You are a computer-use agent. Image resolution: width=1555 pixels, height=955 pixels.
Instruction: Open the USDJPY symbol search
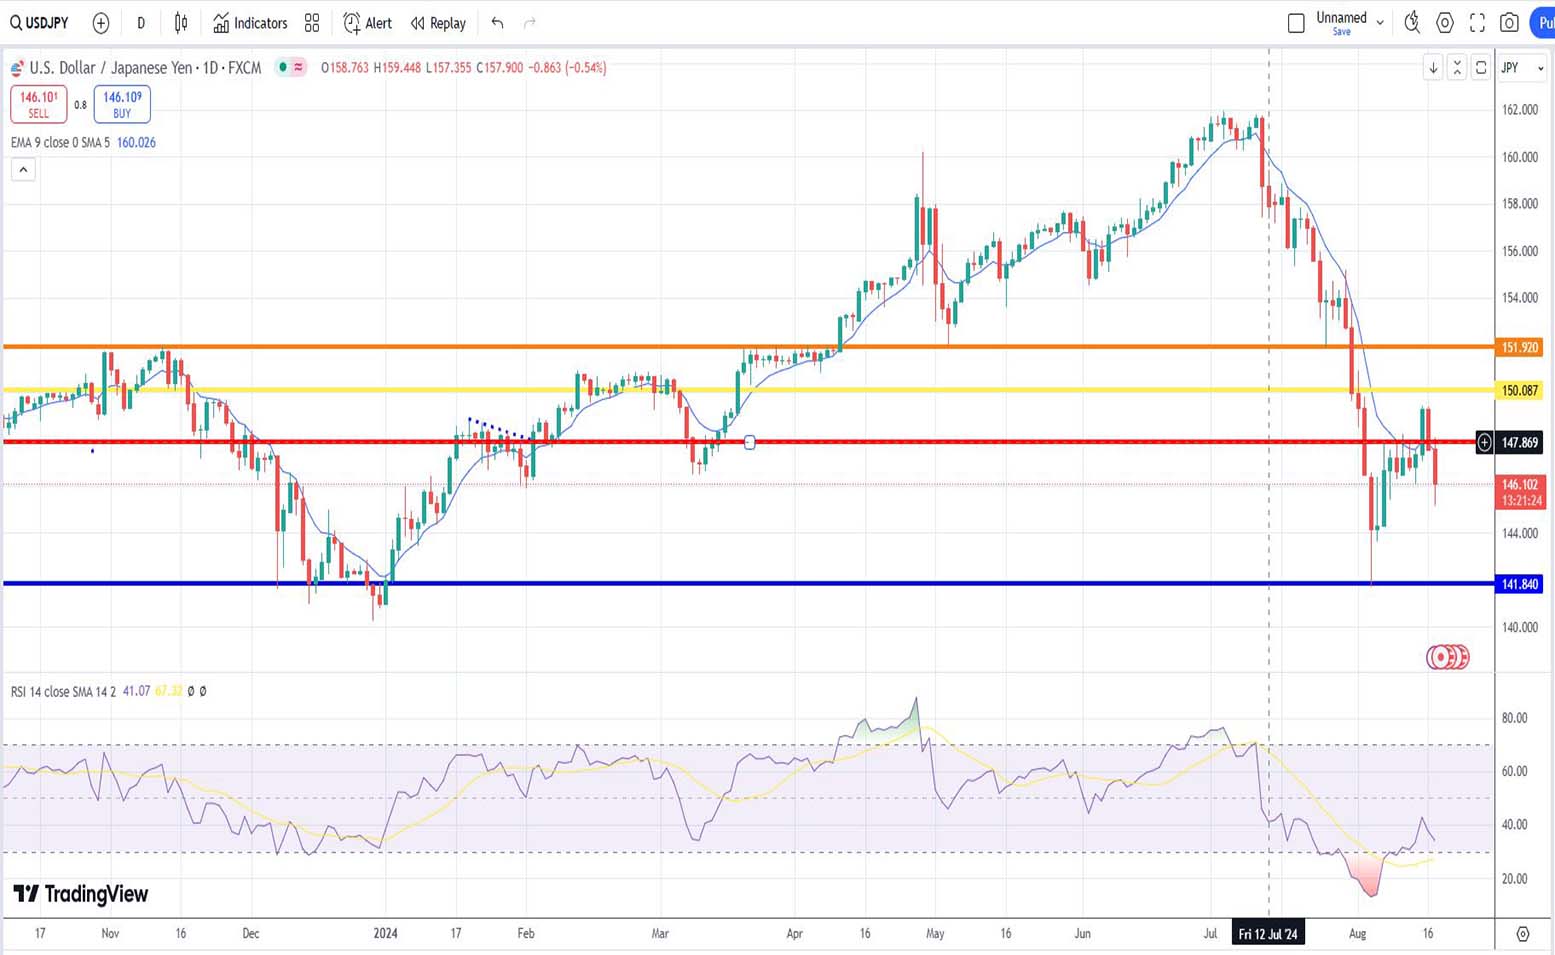coord(40,23)
